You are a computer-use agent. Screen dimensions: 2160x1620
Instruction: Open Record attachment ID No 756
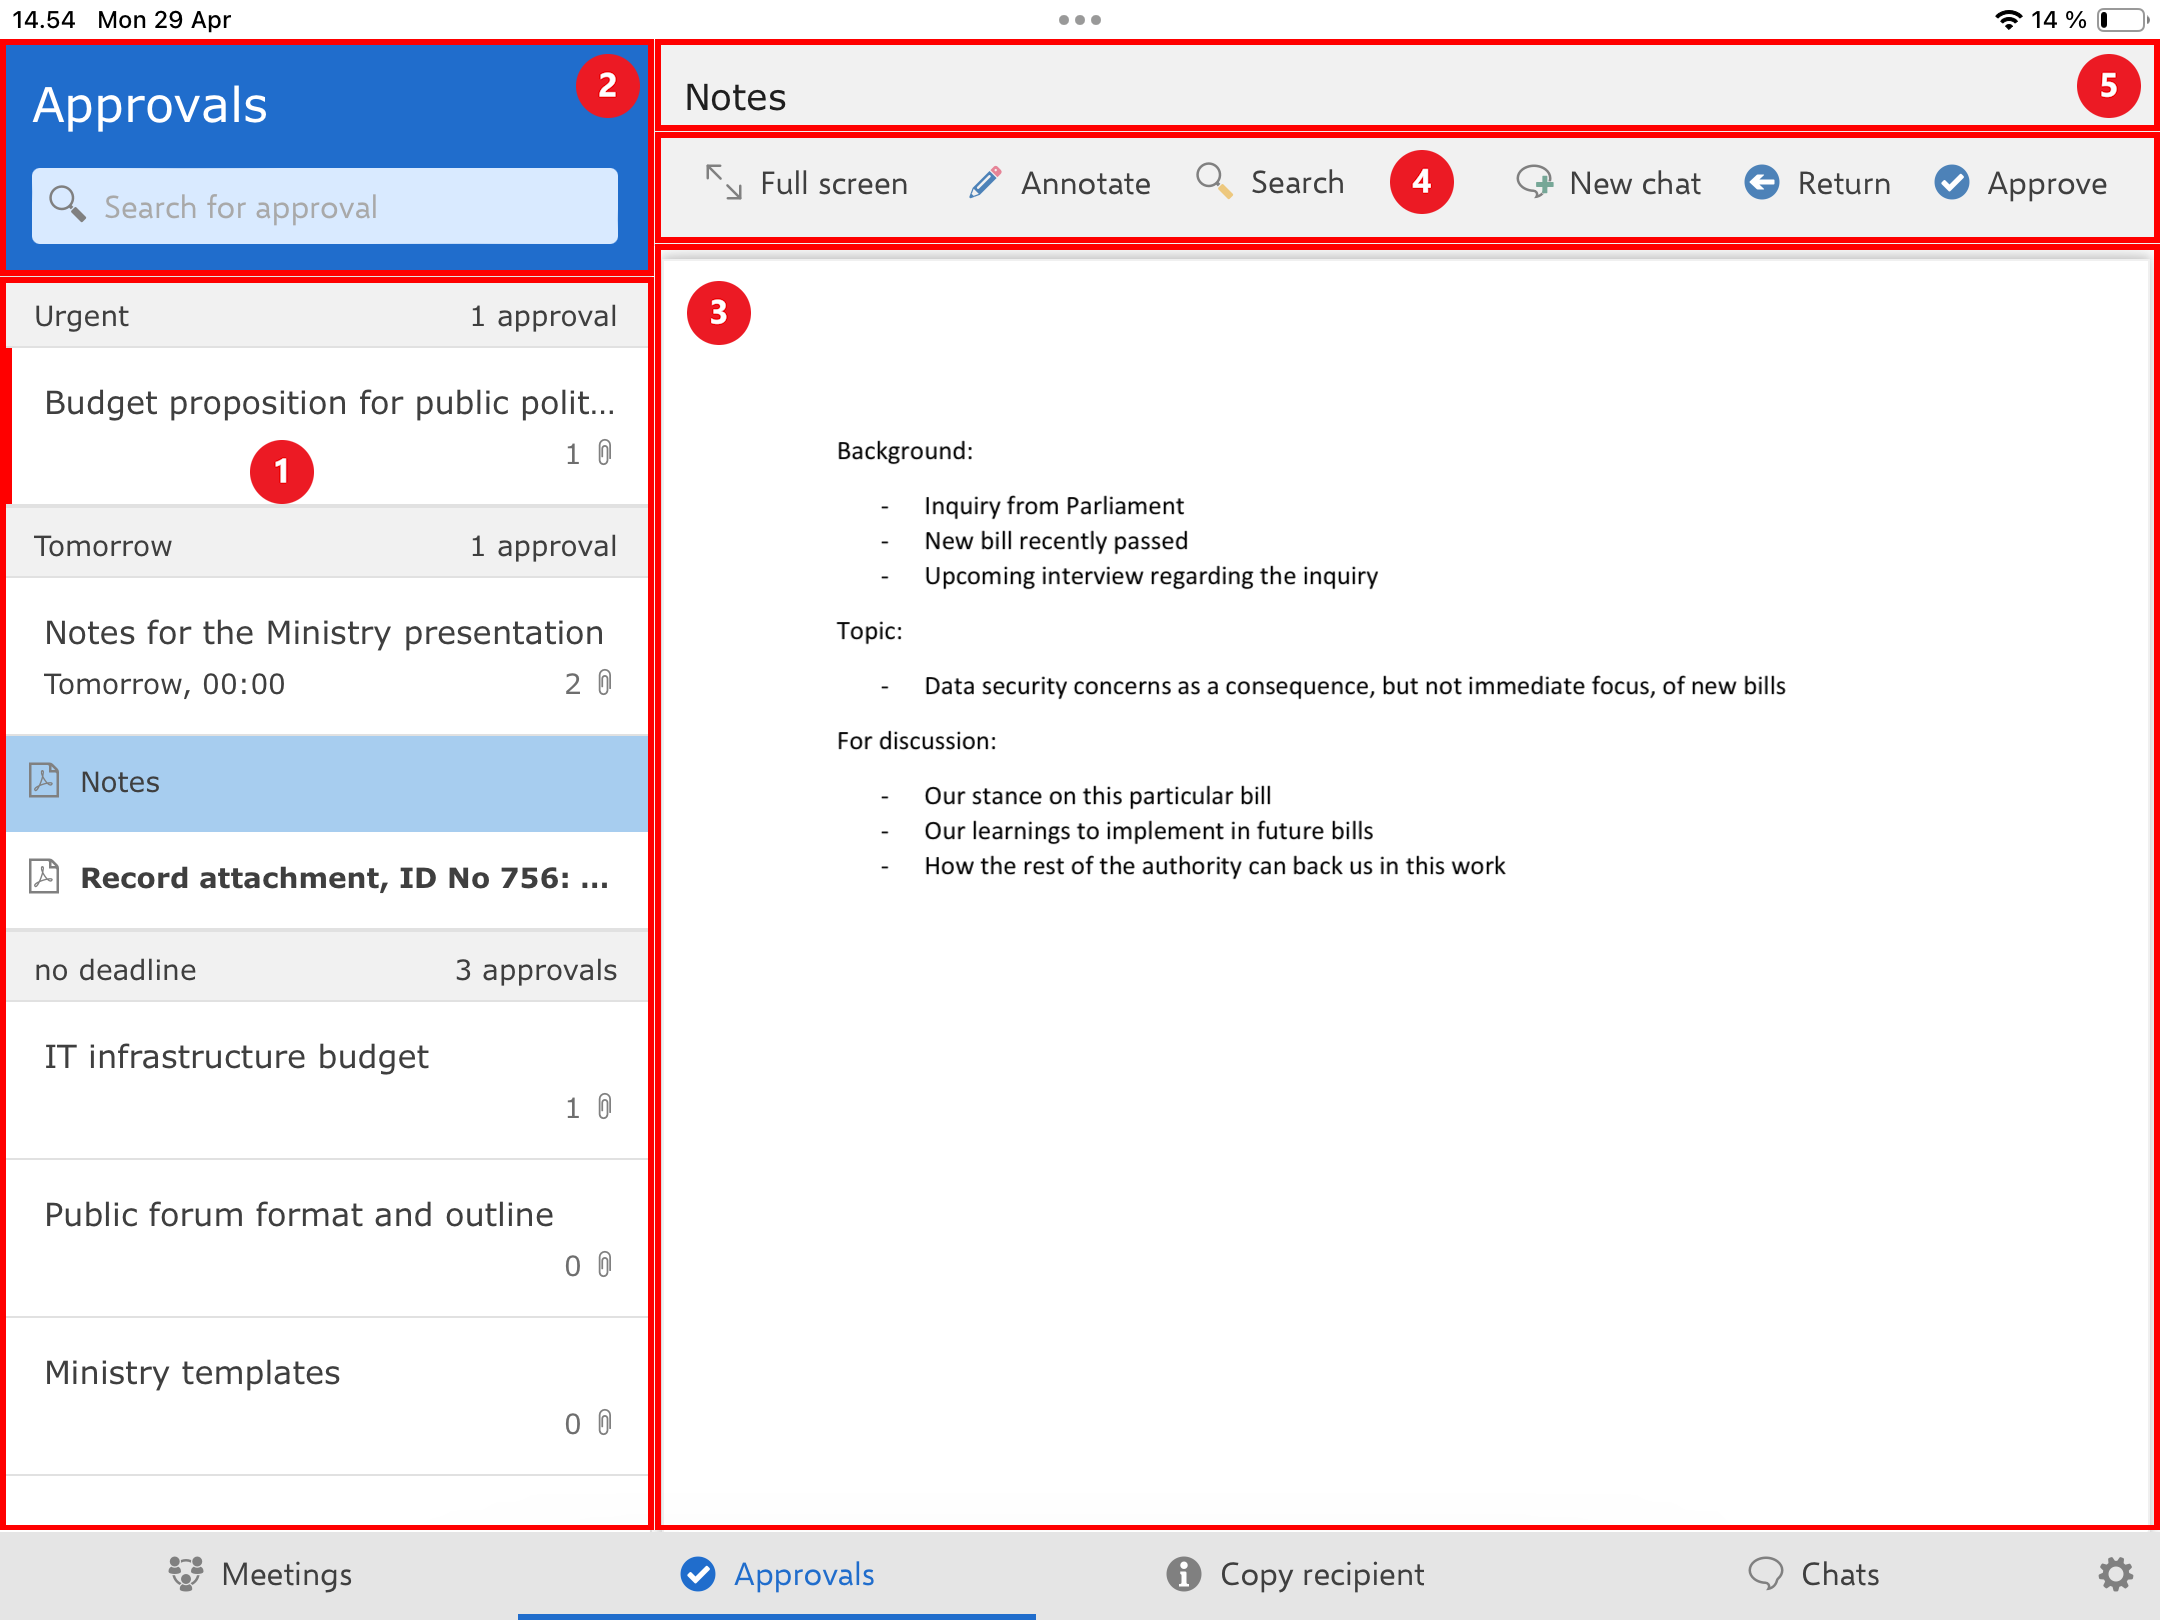[343, 878]
